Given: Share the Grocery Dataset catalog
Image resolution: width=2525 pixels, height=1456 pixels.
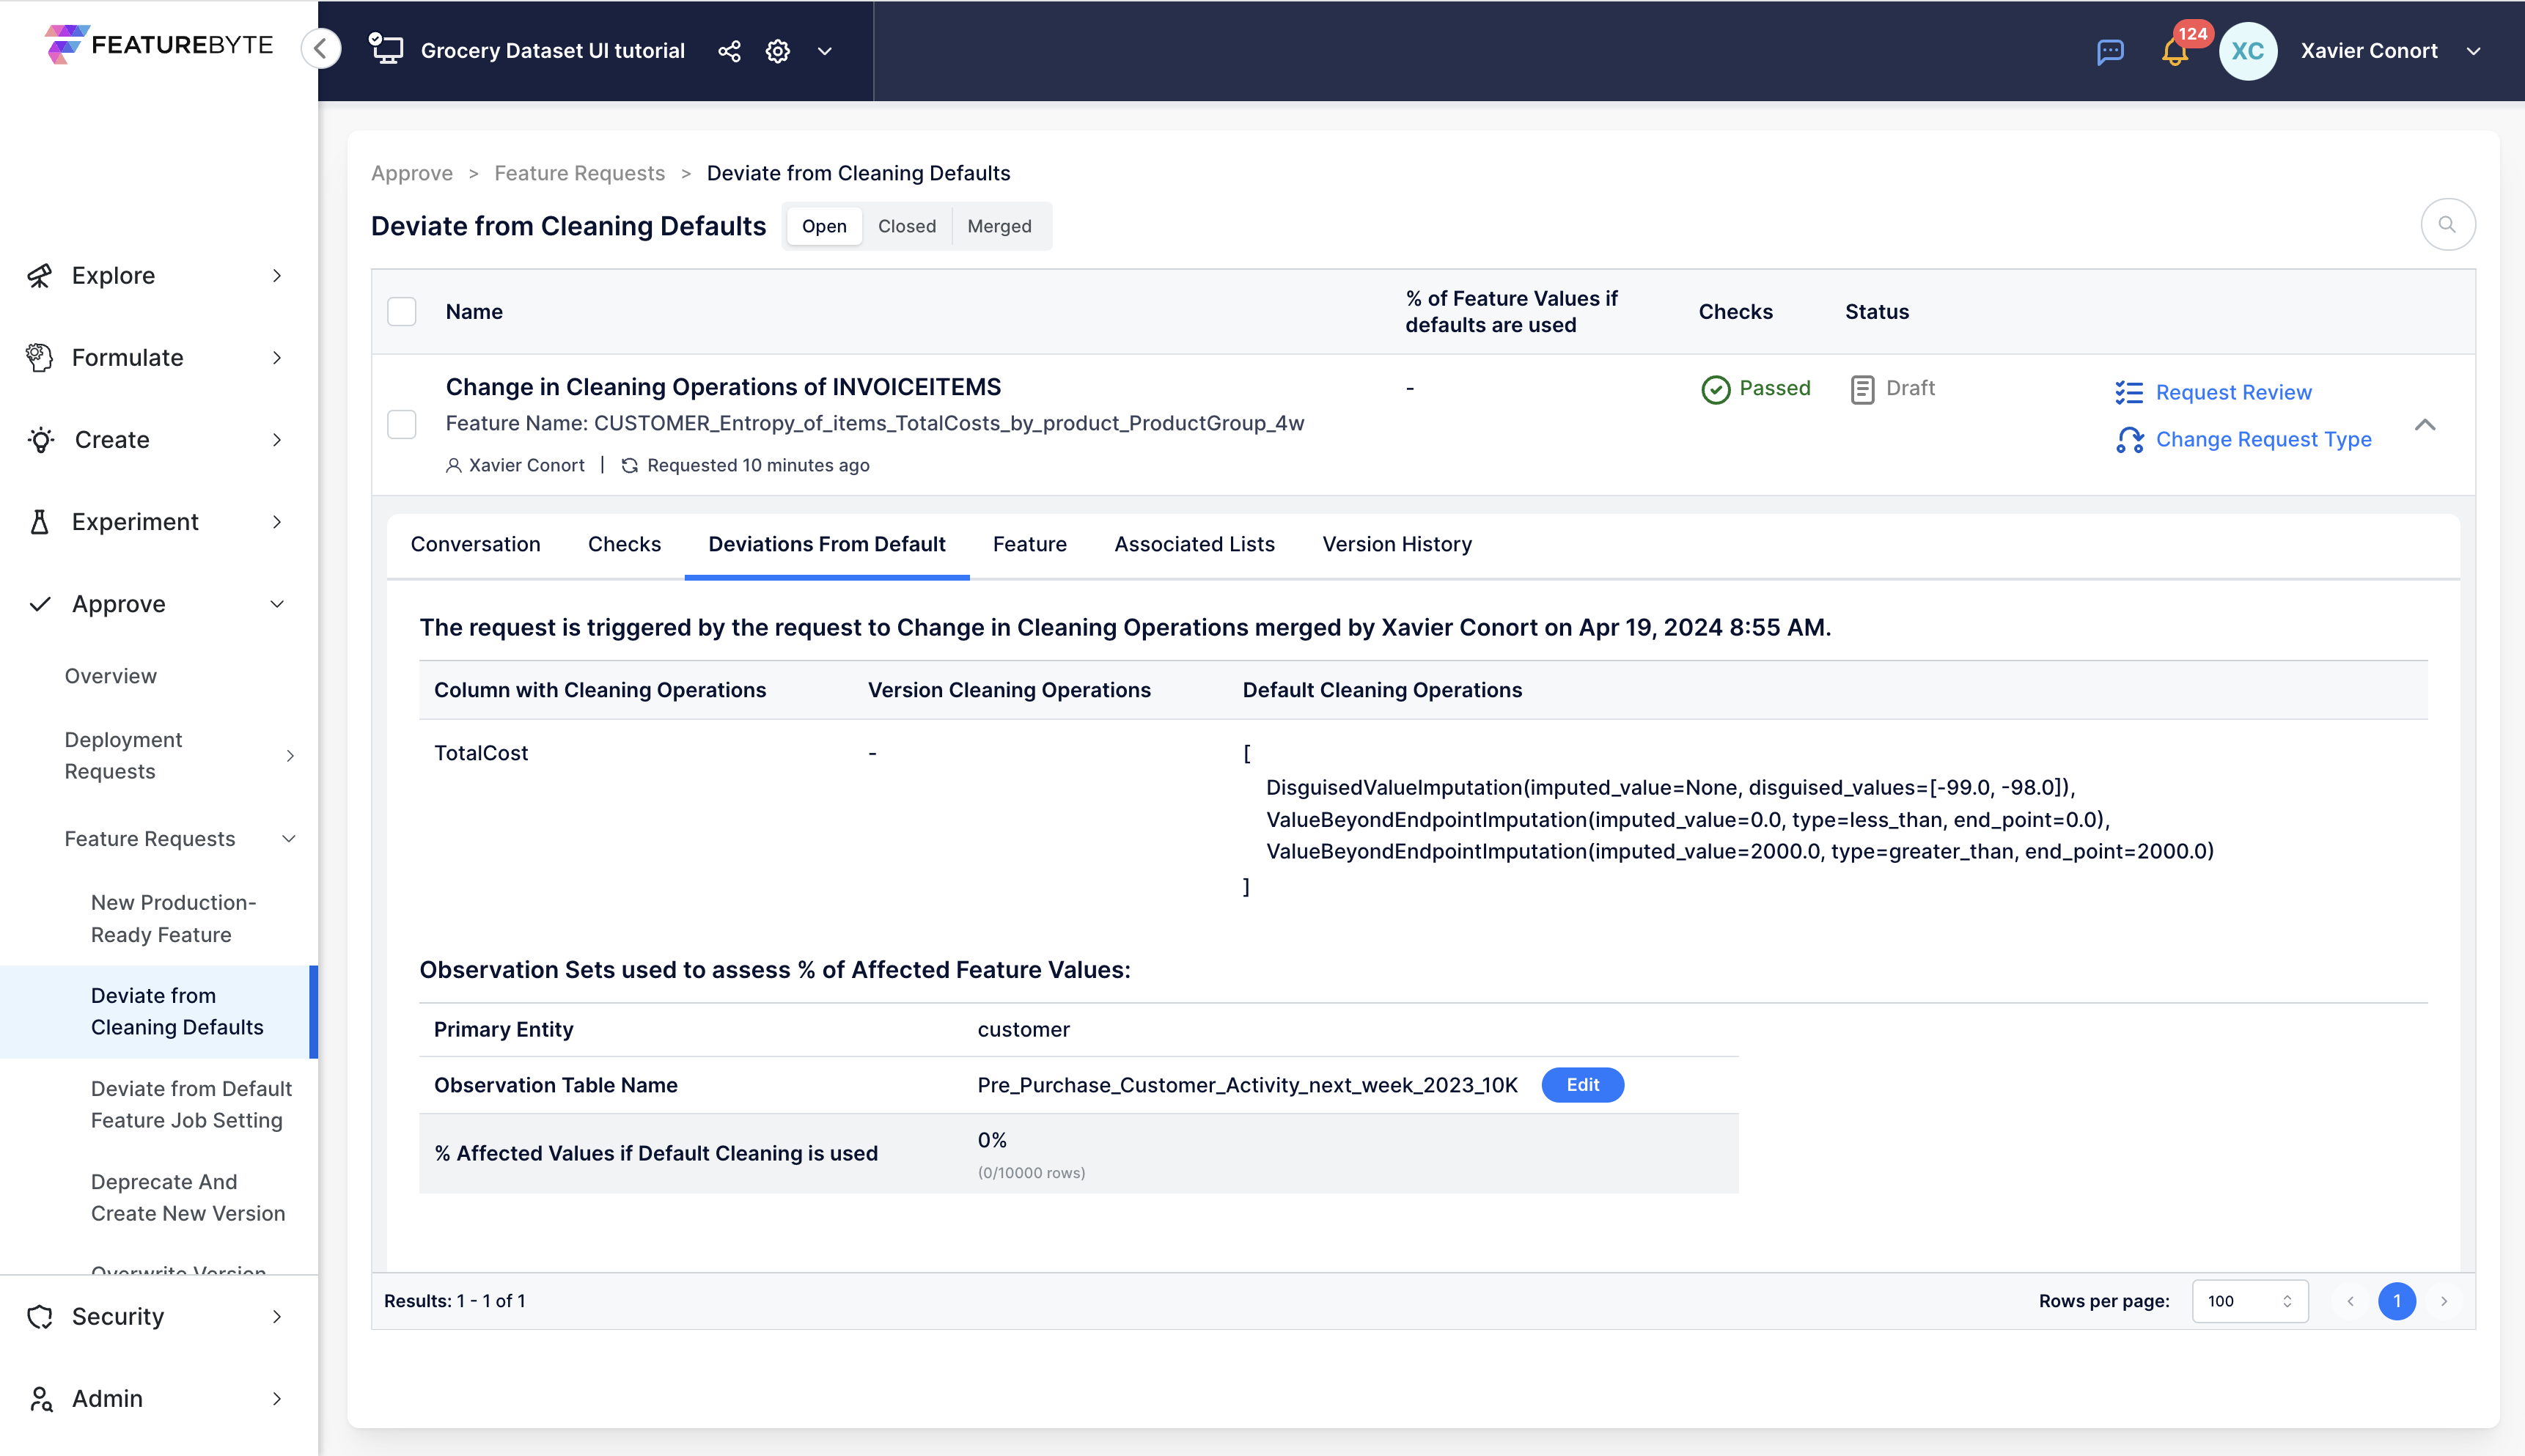Looking at the screenshot, I should [729, 51].
